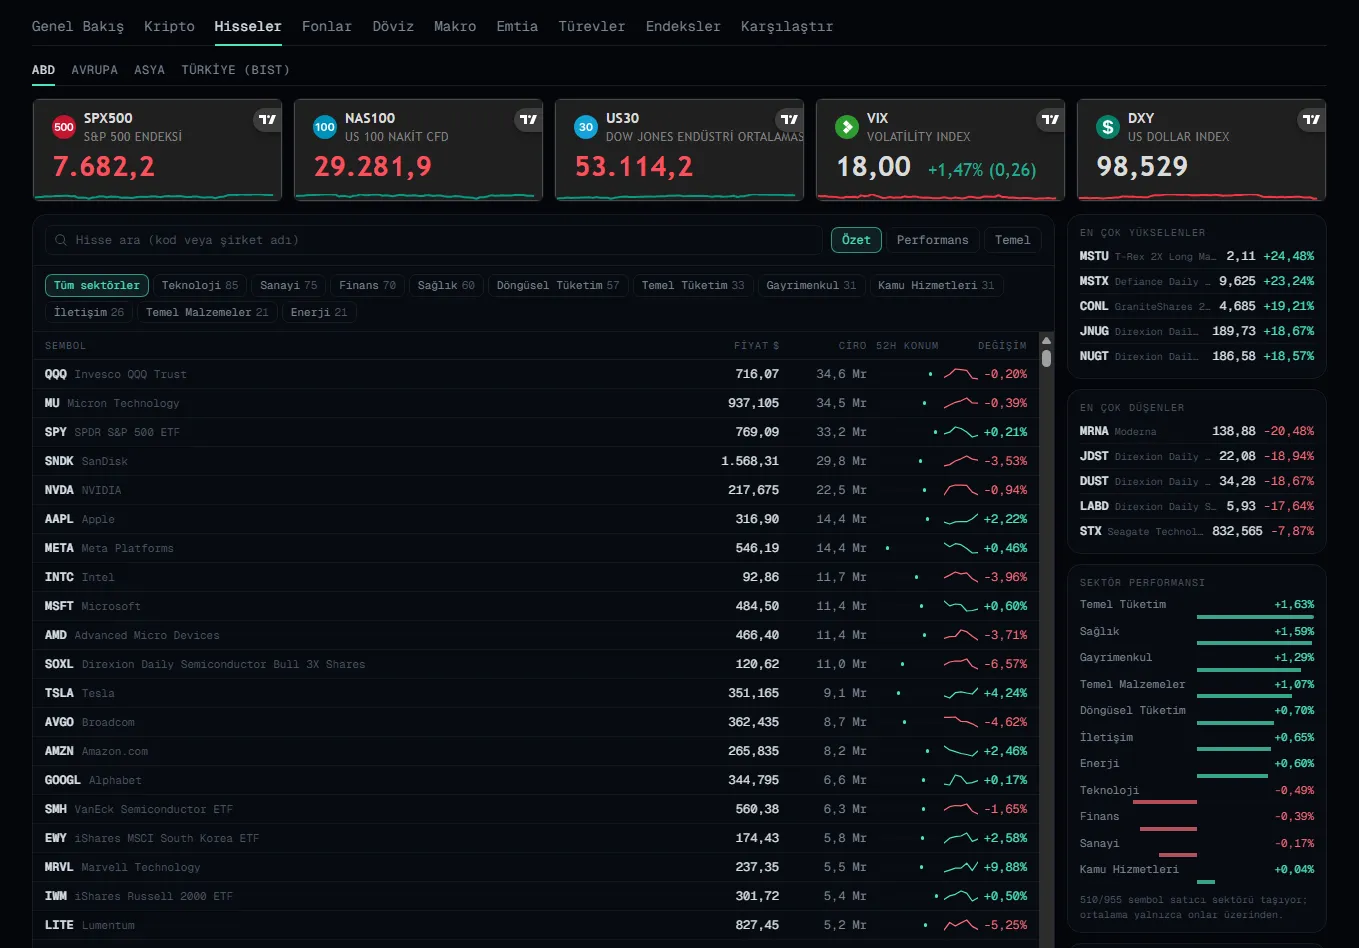Click the magnifier icon in stock search
1359x948 pixels.
point(62,240)
